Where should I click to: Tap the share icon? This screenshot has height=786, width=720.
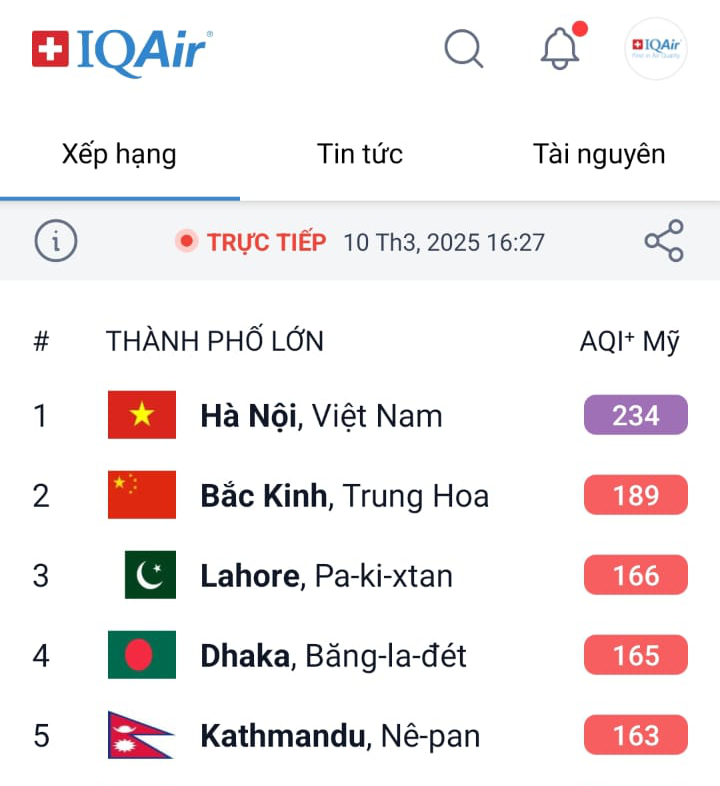tap(664, 241)
